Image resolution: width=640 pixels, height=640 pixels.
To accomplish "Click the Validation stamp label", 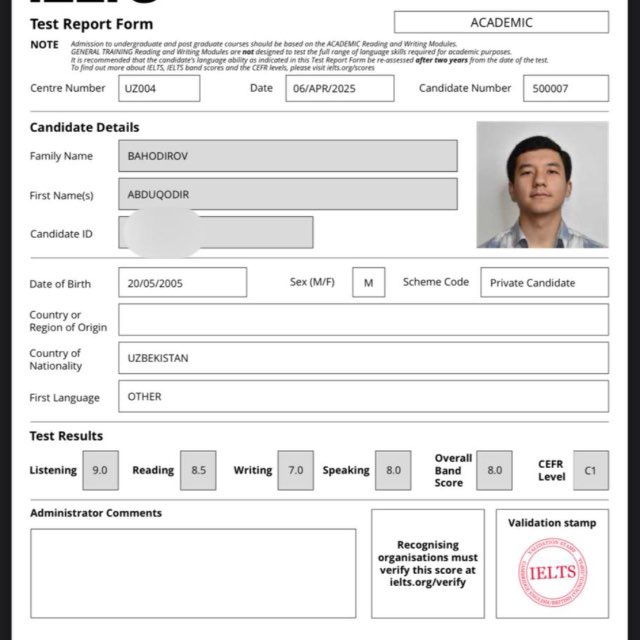I will coord(552,523).
